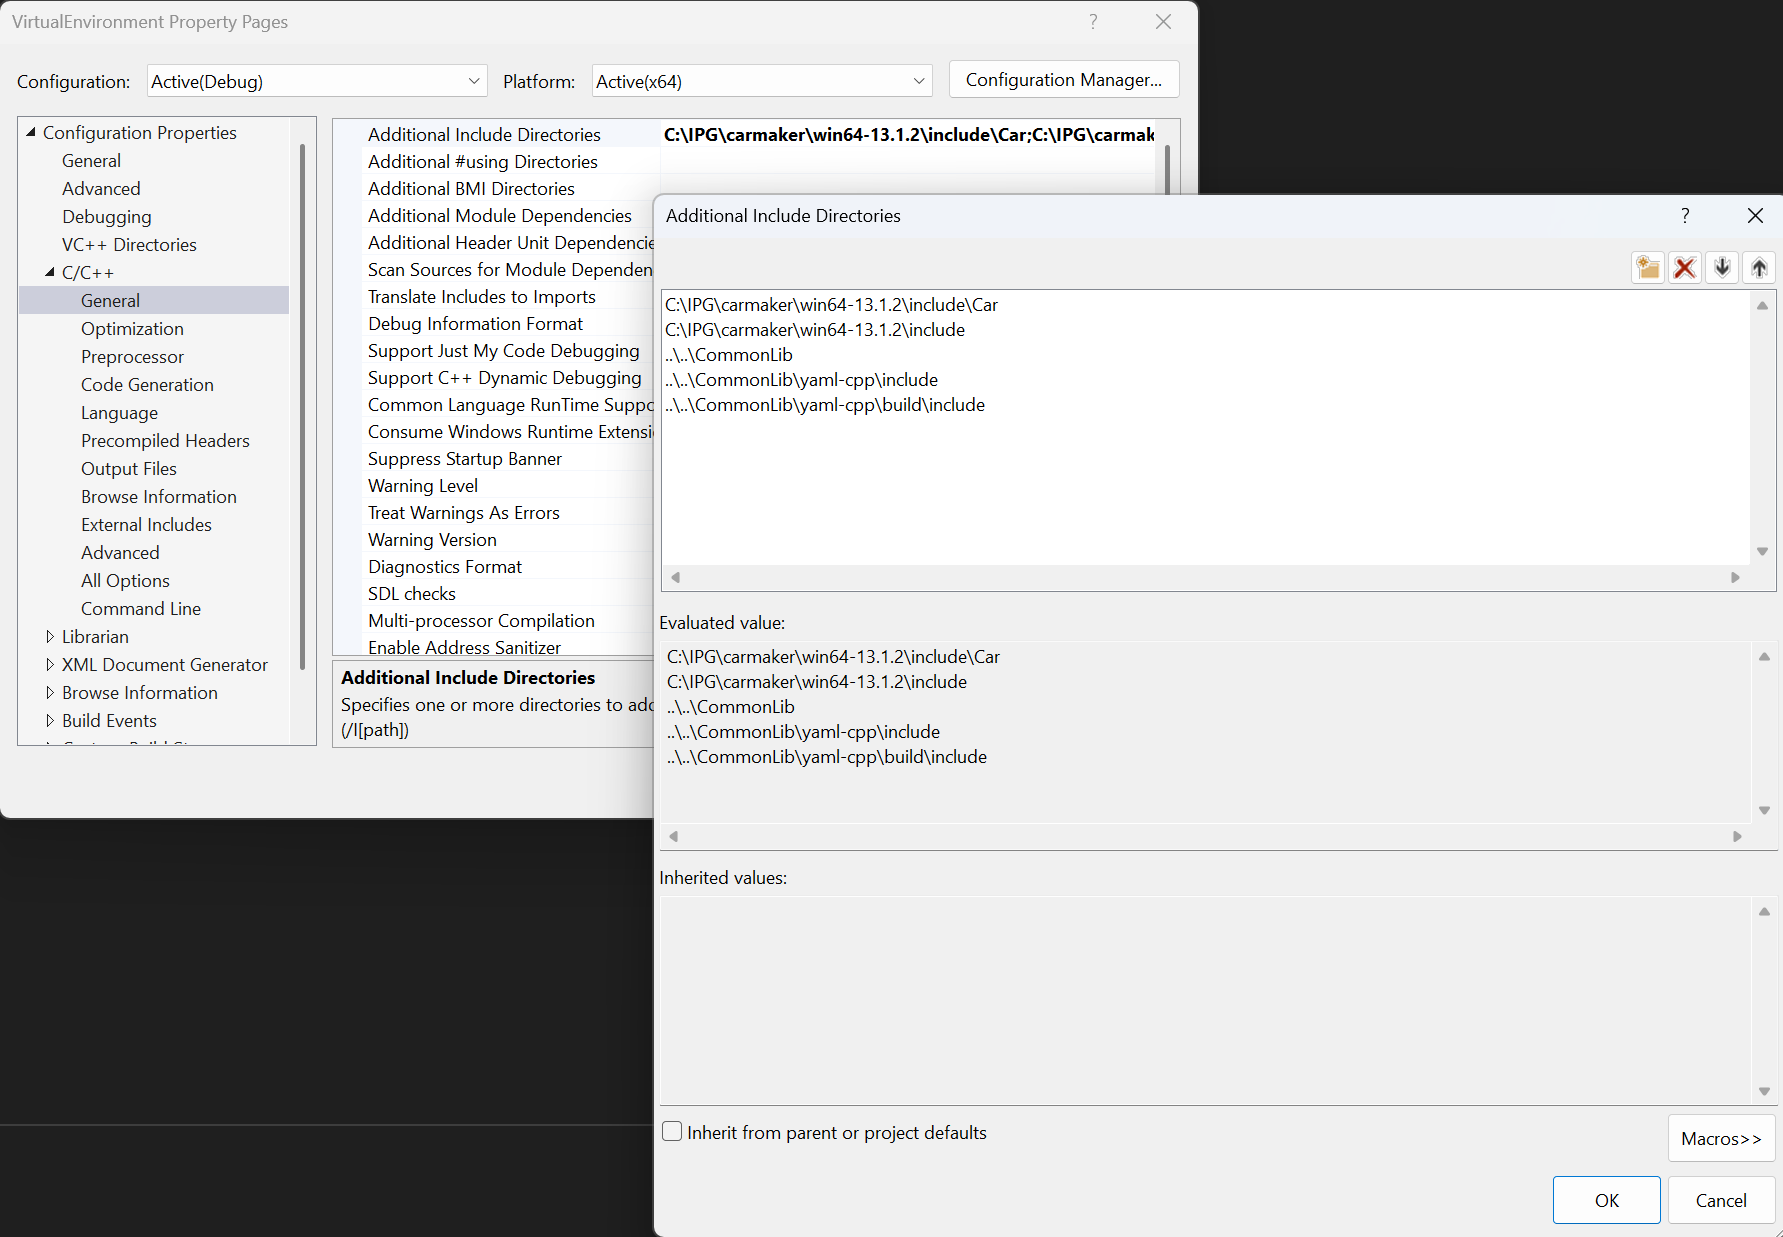Viewport: 1783px width, 1237px height.
Task: Collapse the Configuration Properties tree node
Action: pos(31,132)
